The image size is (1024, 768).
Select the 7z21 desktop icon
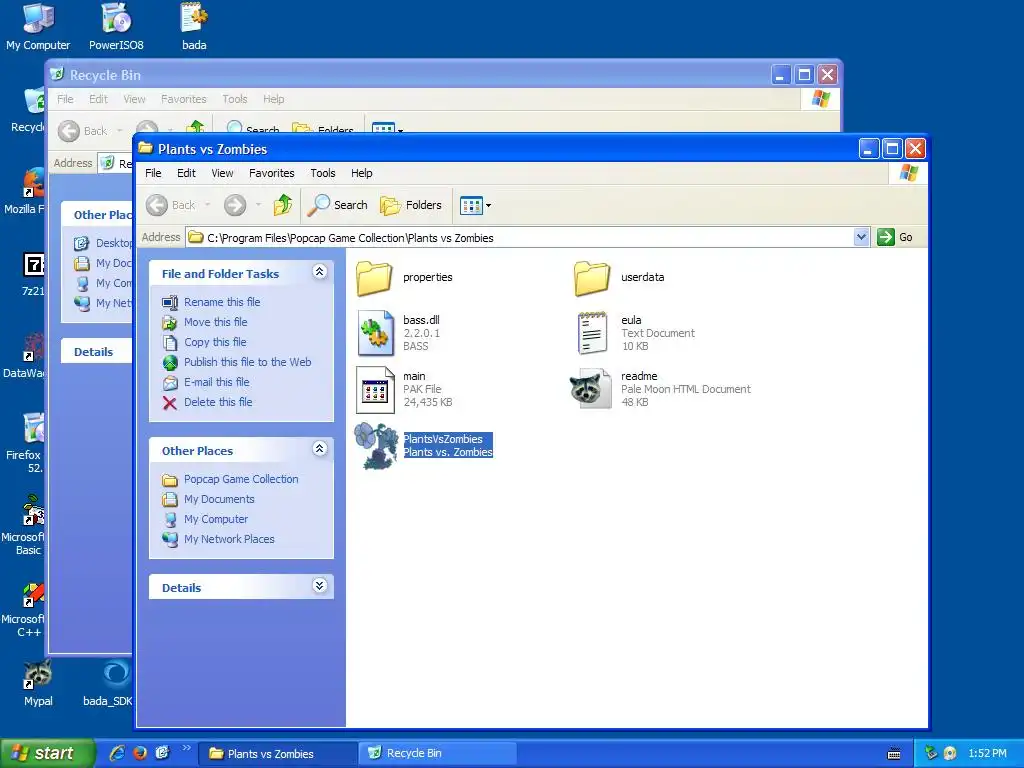pyautogui.click(x=33, y=274)
